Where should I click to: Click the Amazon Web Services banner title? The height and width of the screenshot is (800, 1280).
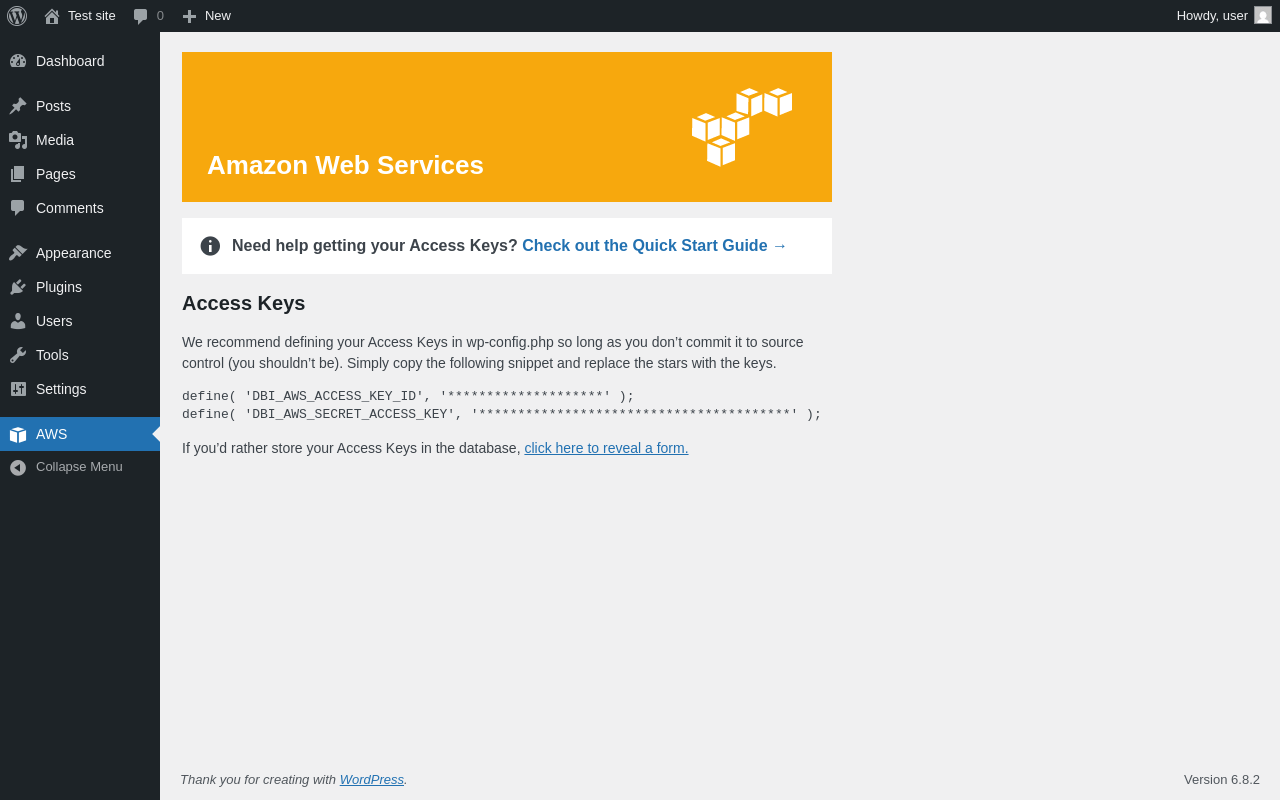click(345, 165)
